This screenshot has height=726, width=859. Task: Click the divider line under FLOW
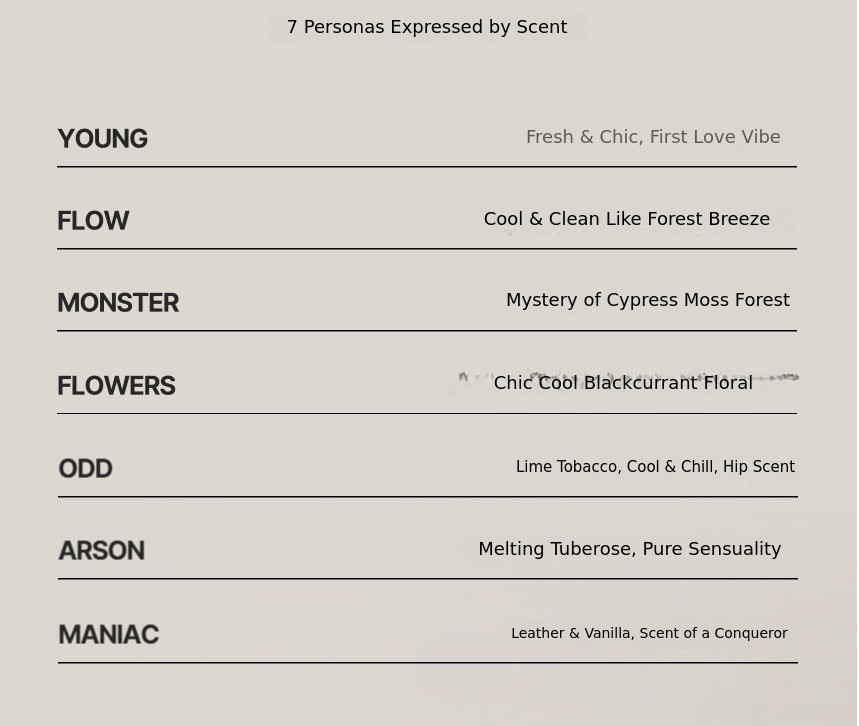427,249
